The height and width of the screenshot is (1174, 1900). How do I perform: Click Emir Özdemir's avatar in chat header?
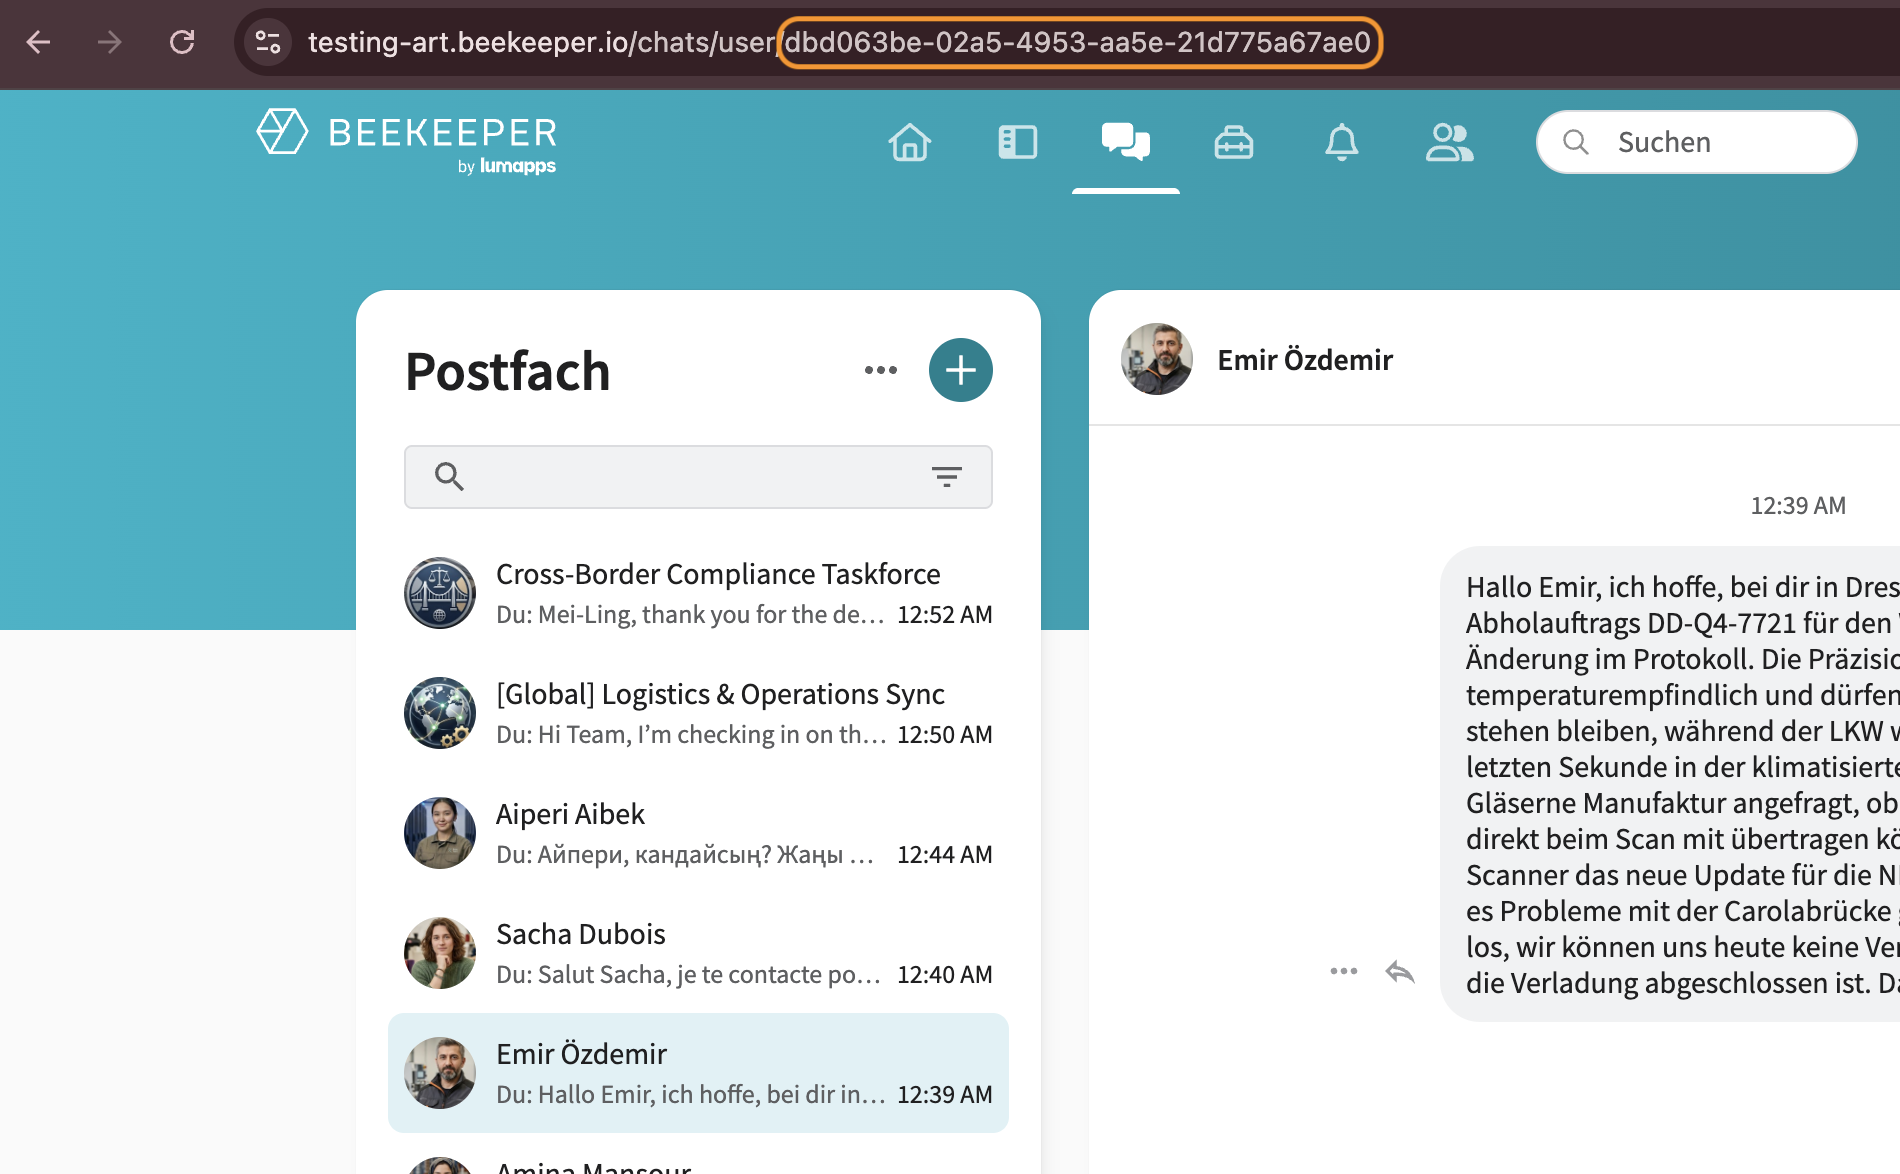[x=1157, y=359]
